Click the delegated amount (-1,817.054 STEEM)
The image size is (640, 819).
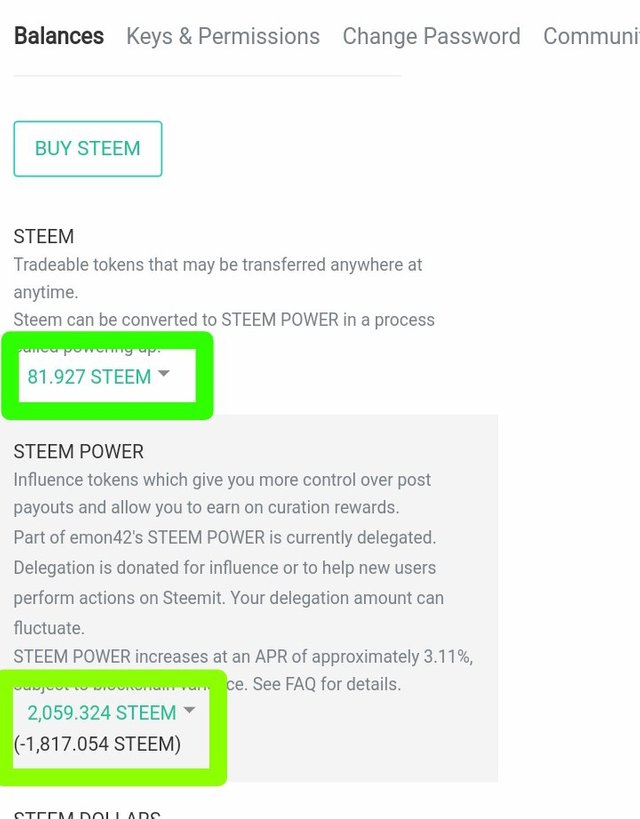click(x=97, y=744)
